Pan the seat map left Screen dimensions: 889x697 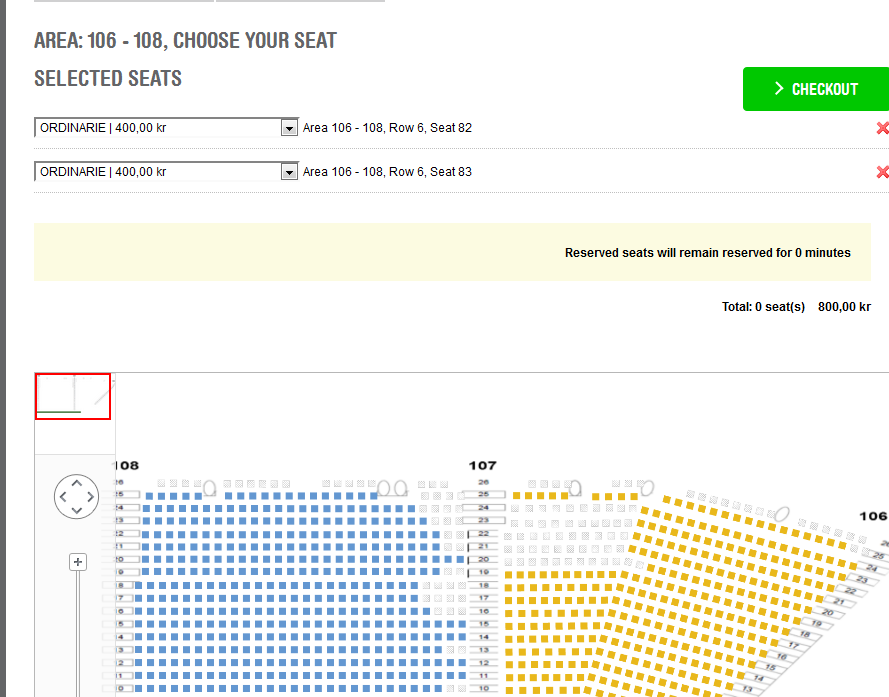(63, 497)
